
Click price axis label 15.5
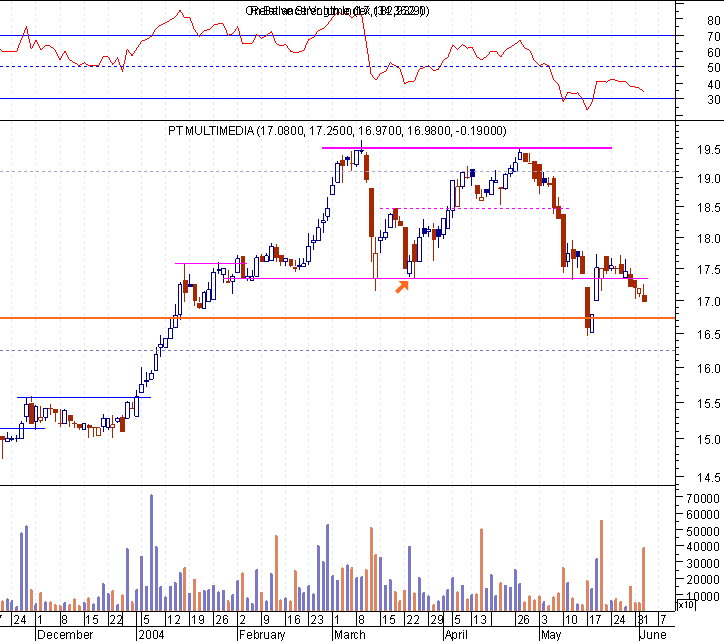(x=709, y=404)
